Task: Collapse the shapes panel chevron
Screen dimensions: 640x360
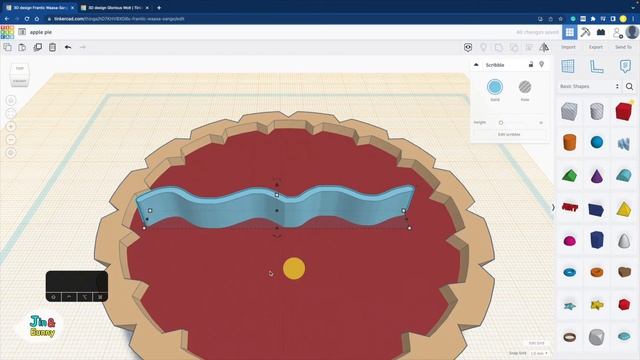Action: (553, 207)
